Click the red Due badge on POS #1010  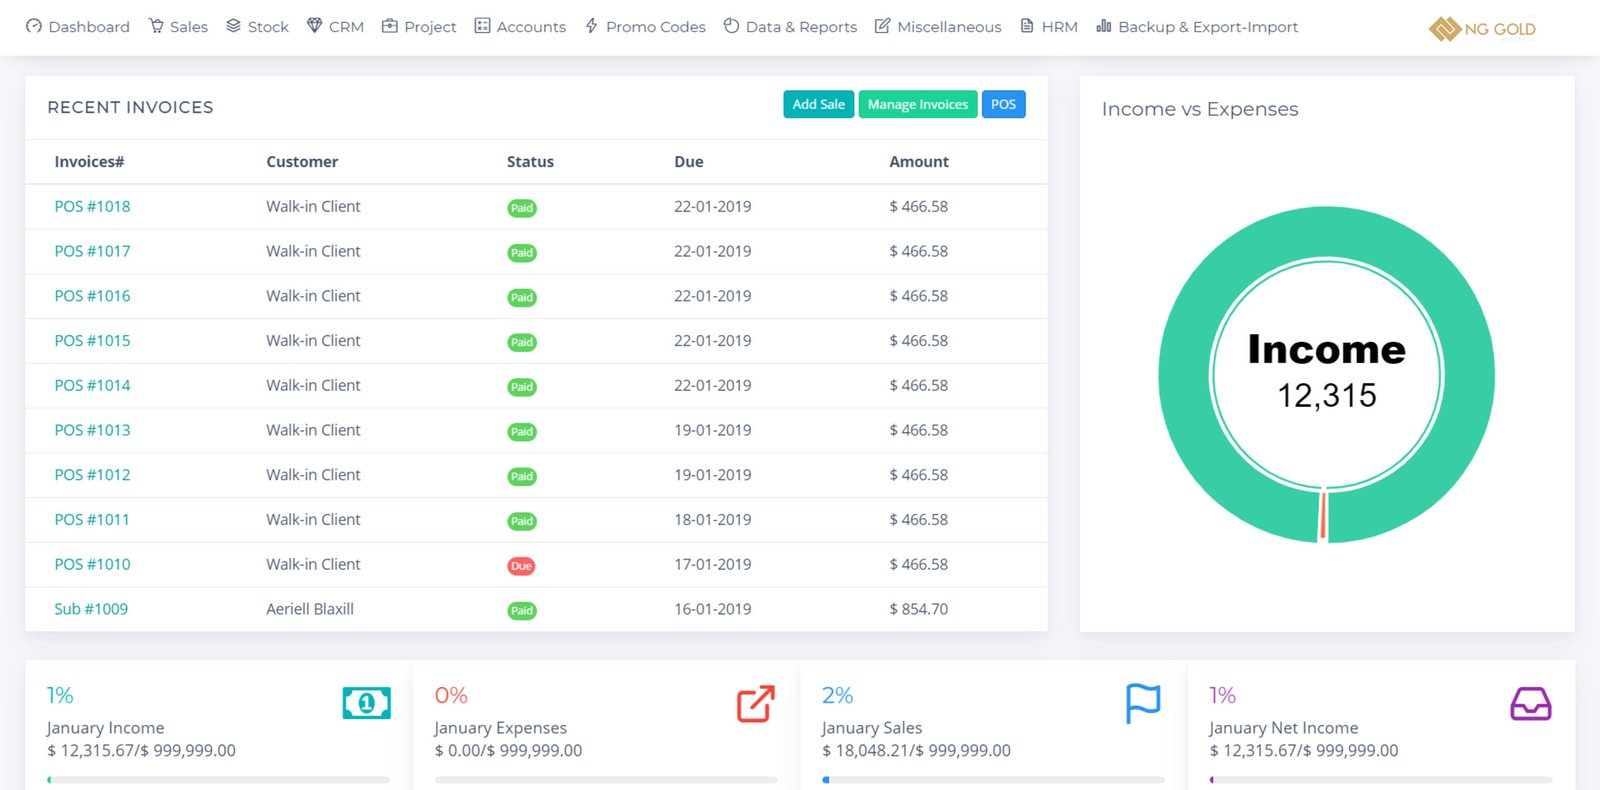click(x=521, y=566)
